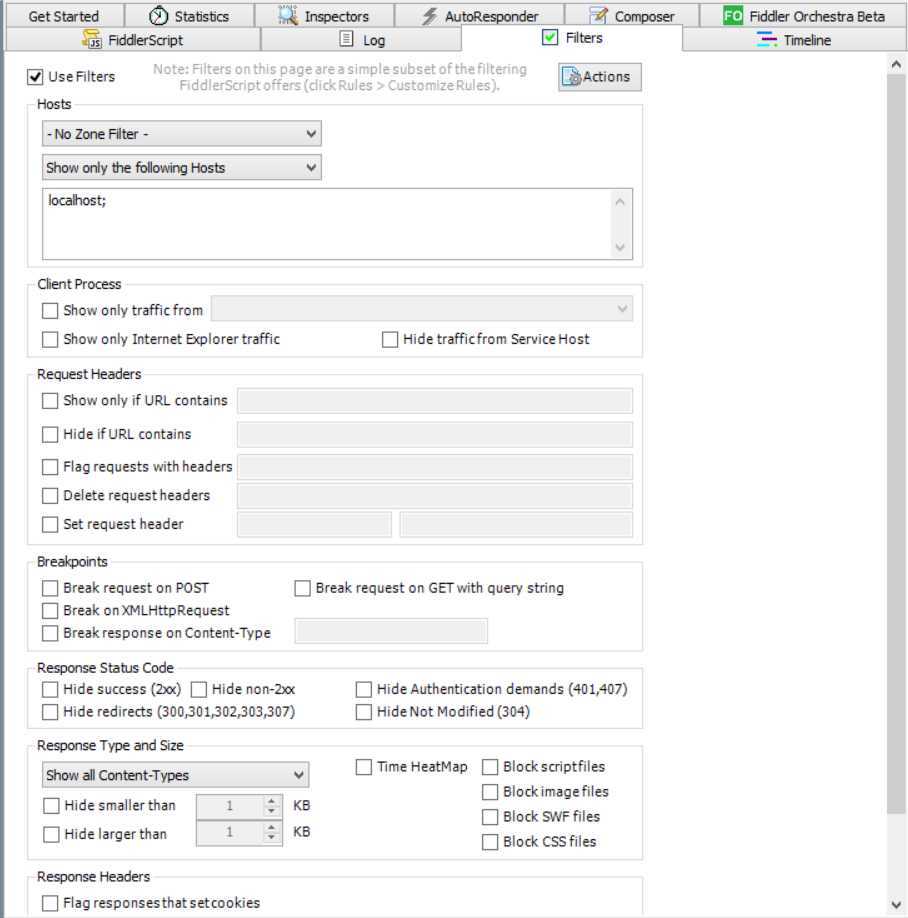The image size is (908, 918).
Task: Open the No Zone Filter dropdown
Action: tap(181, 134)
